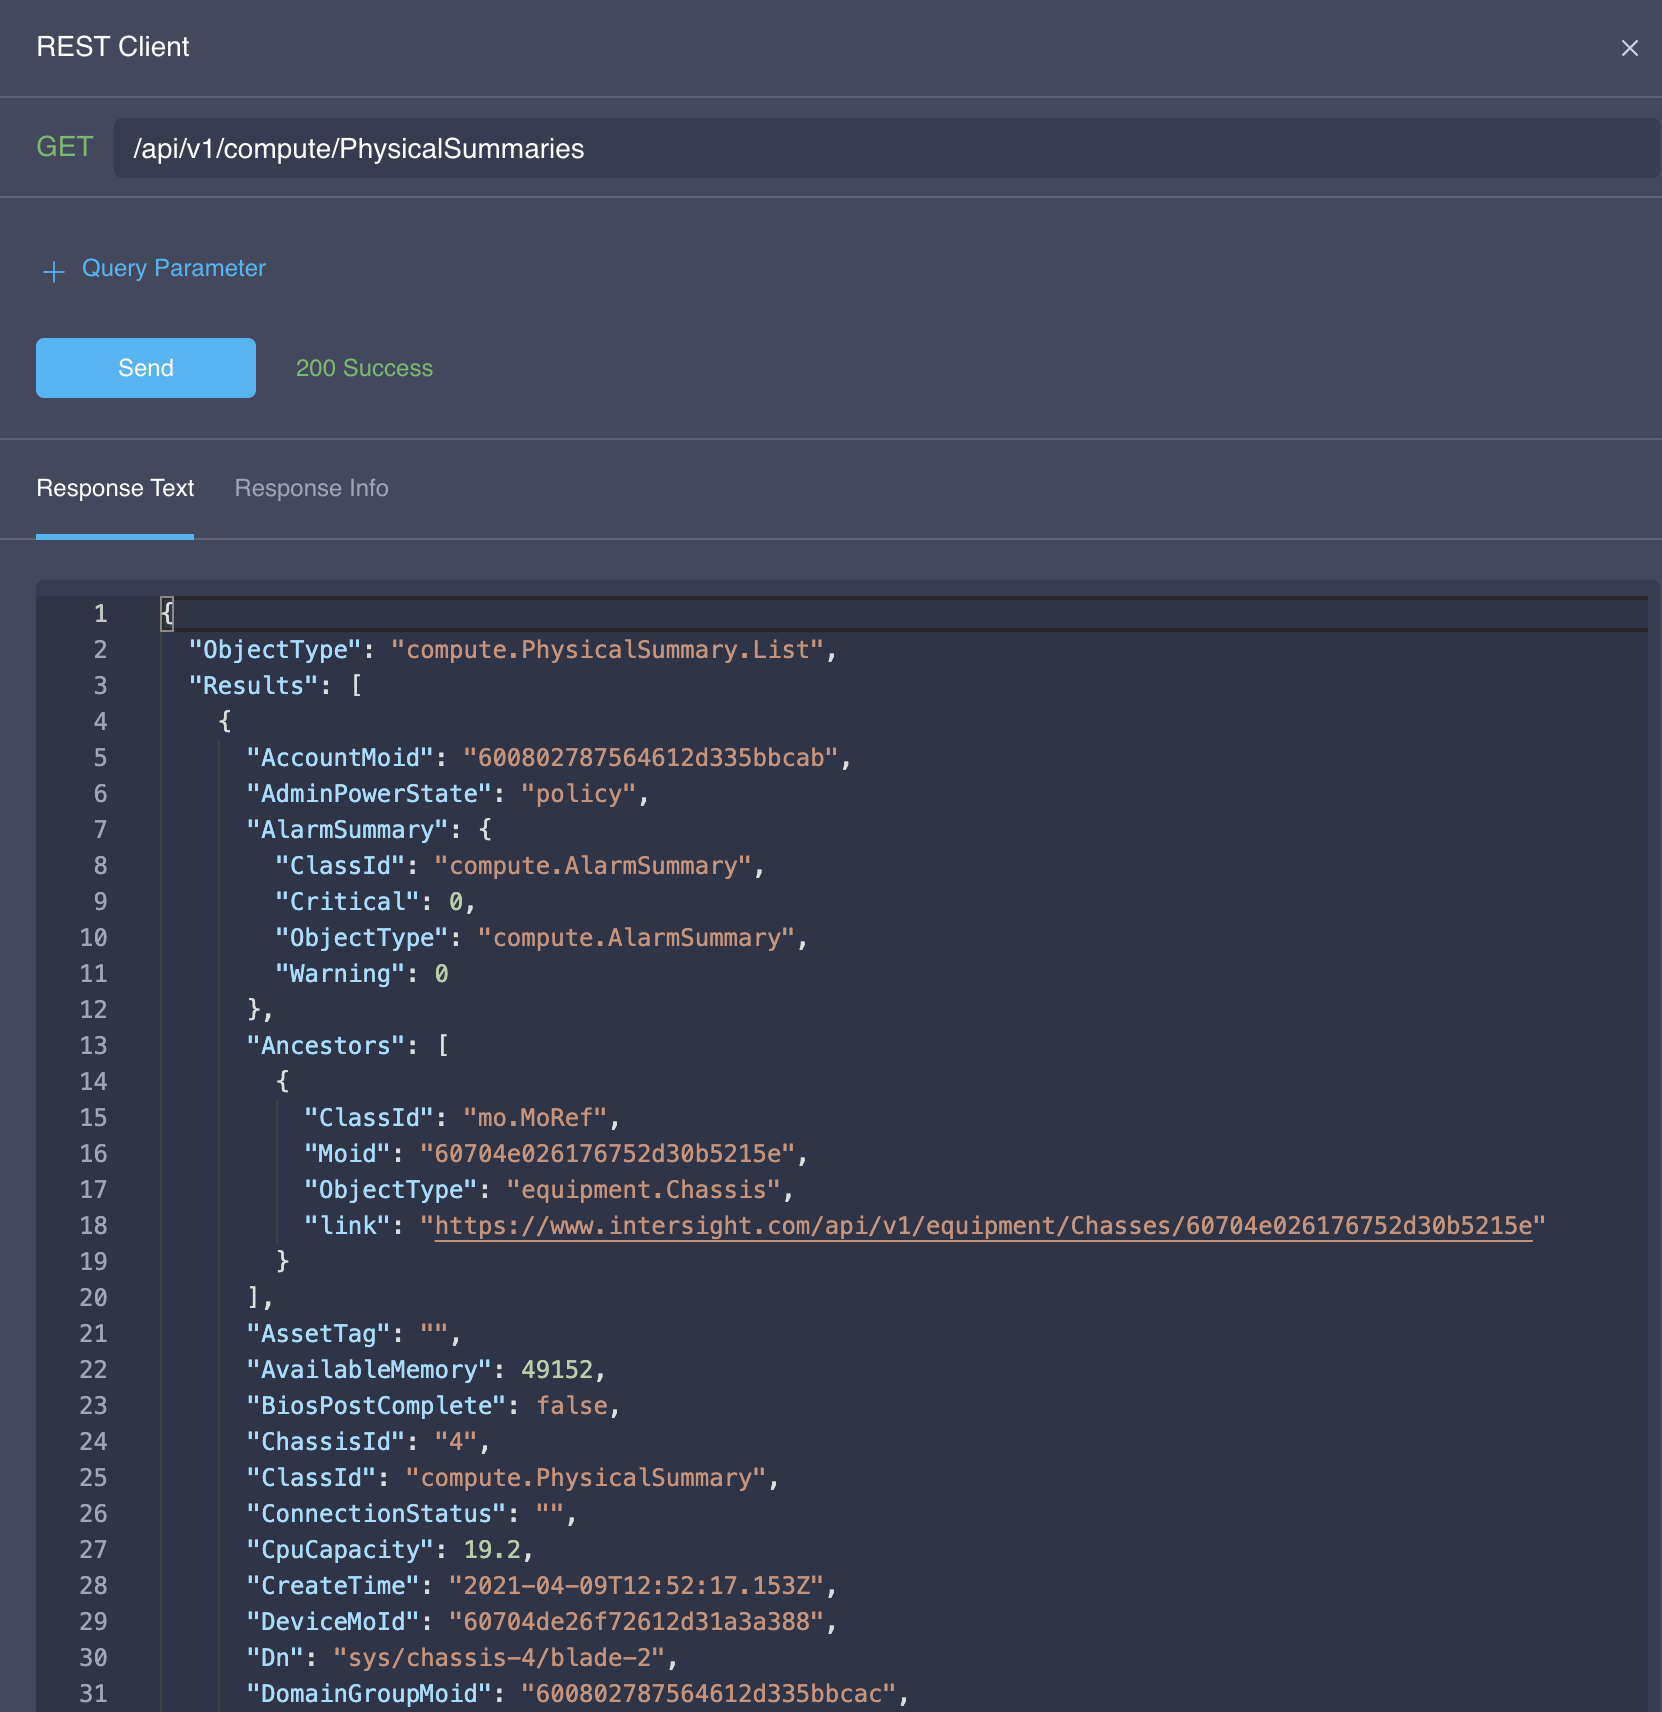The height and width of the screenshot is (1712, 1662).
Task: Close the REST Client panel
Action: 1629,48
